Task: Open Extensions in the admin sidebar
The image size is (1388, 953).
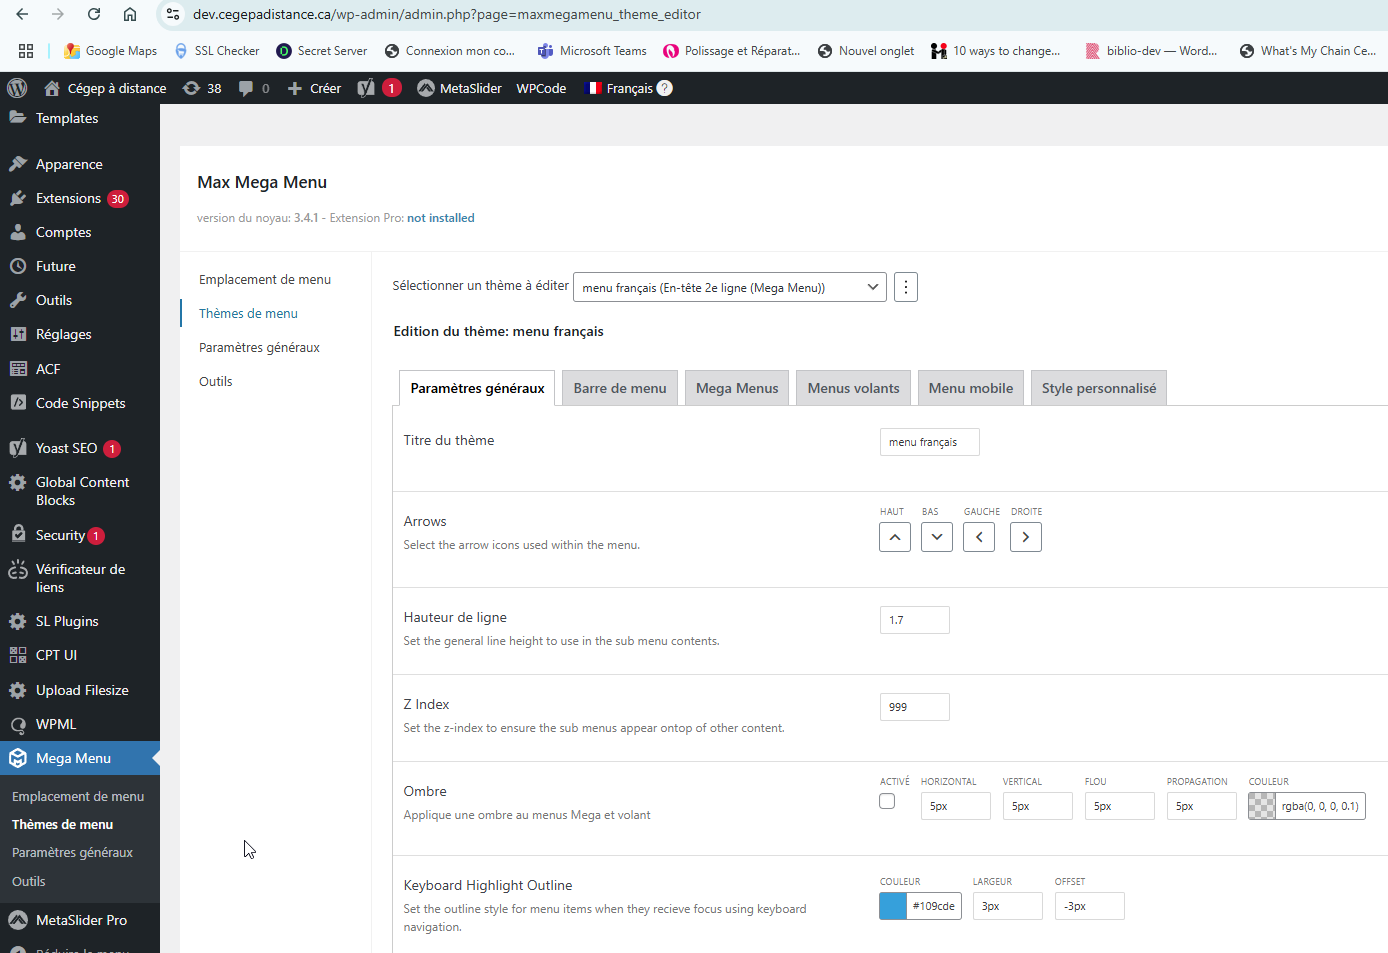Action: tap(68, 198)
